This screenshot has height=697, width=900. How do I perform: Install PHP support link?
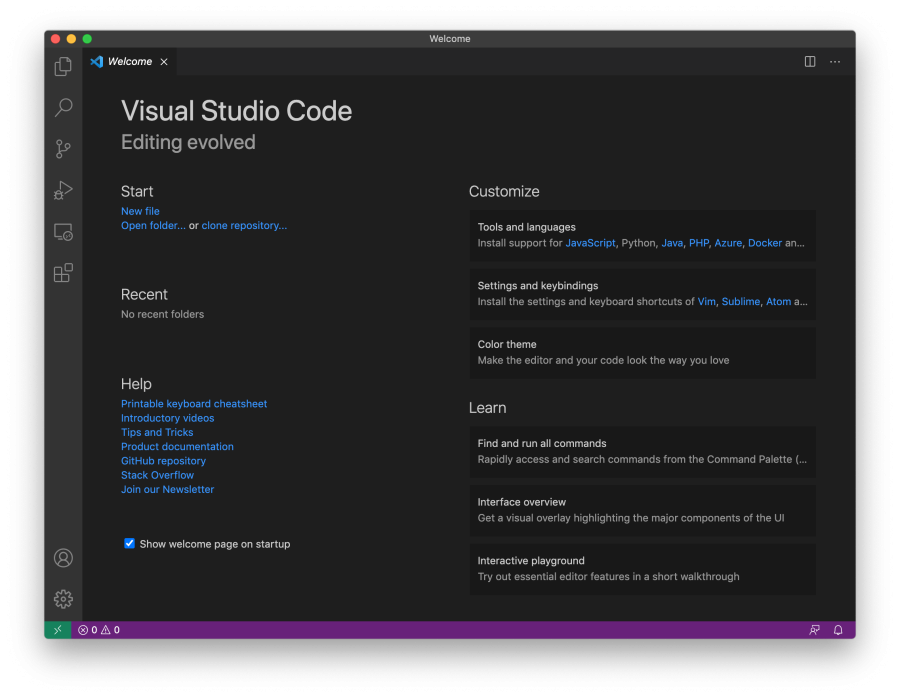[x=699, y=243]
